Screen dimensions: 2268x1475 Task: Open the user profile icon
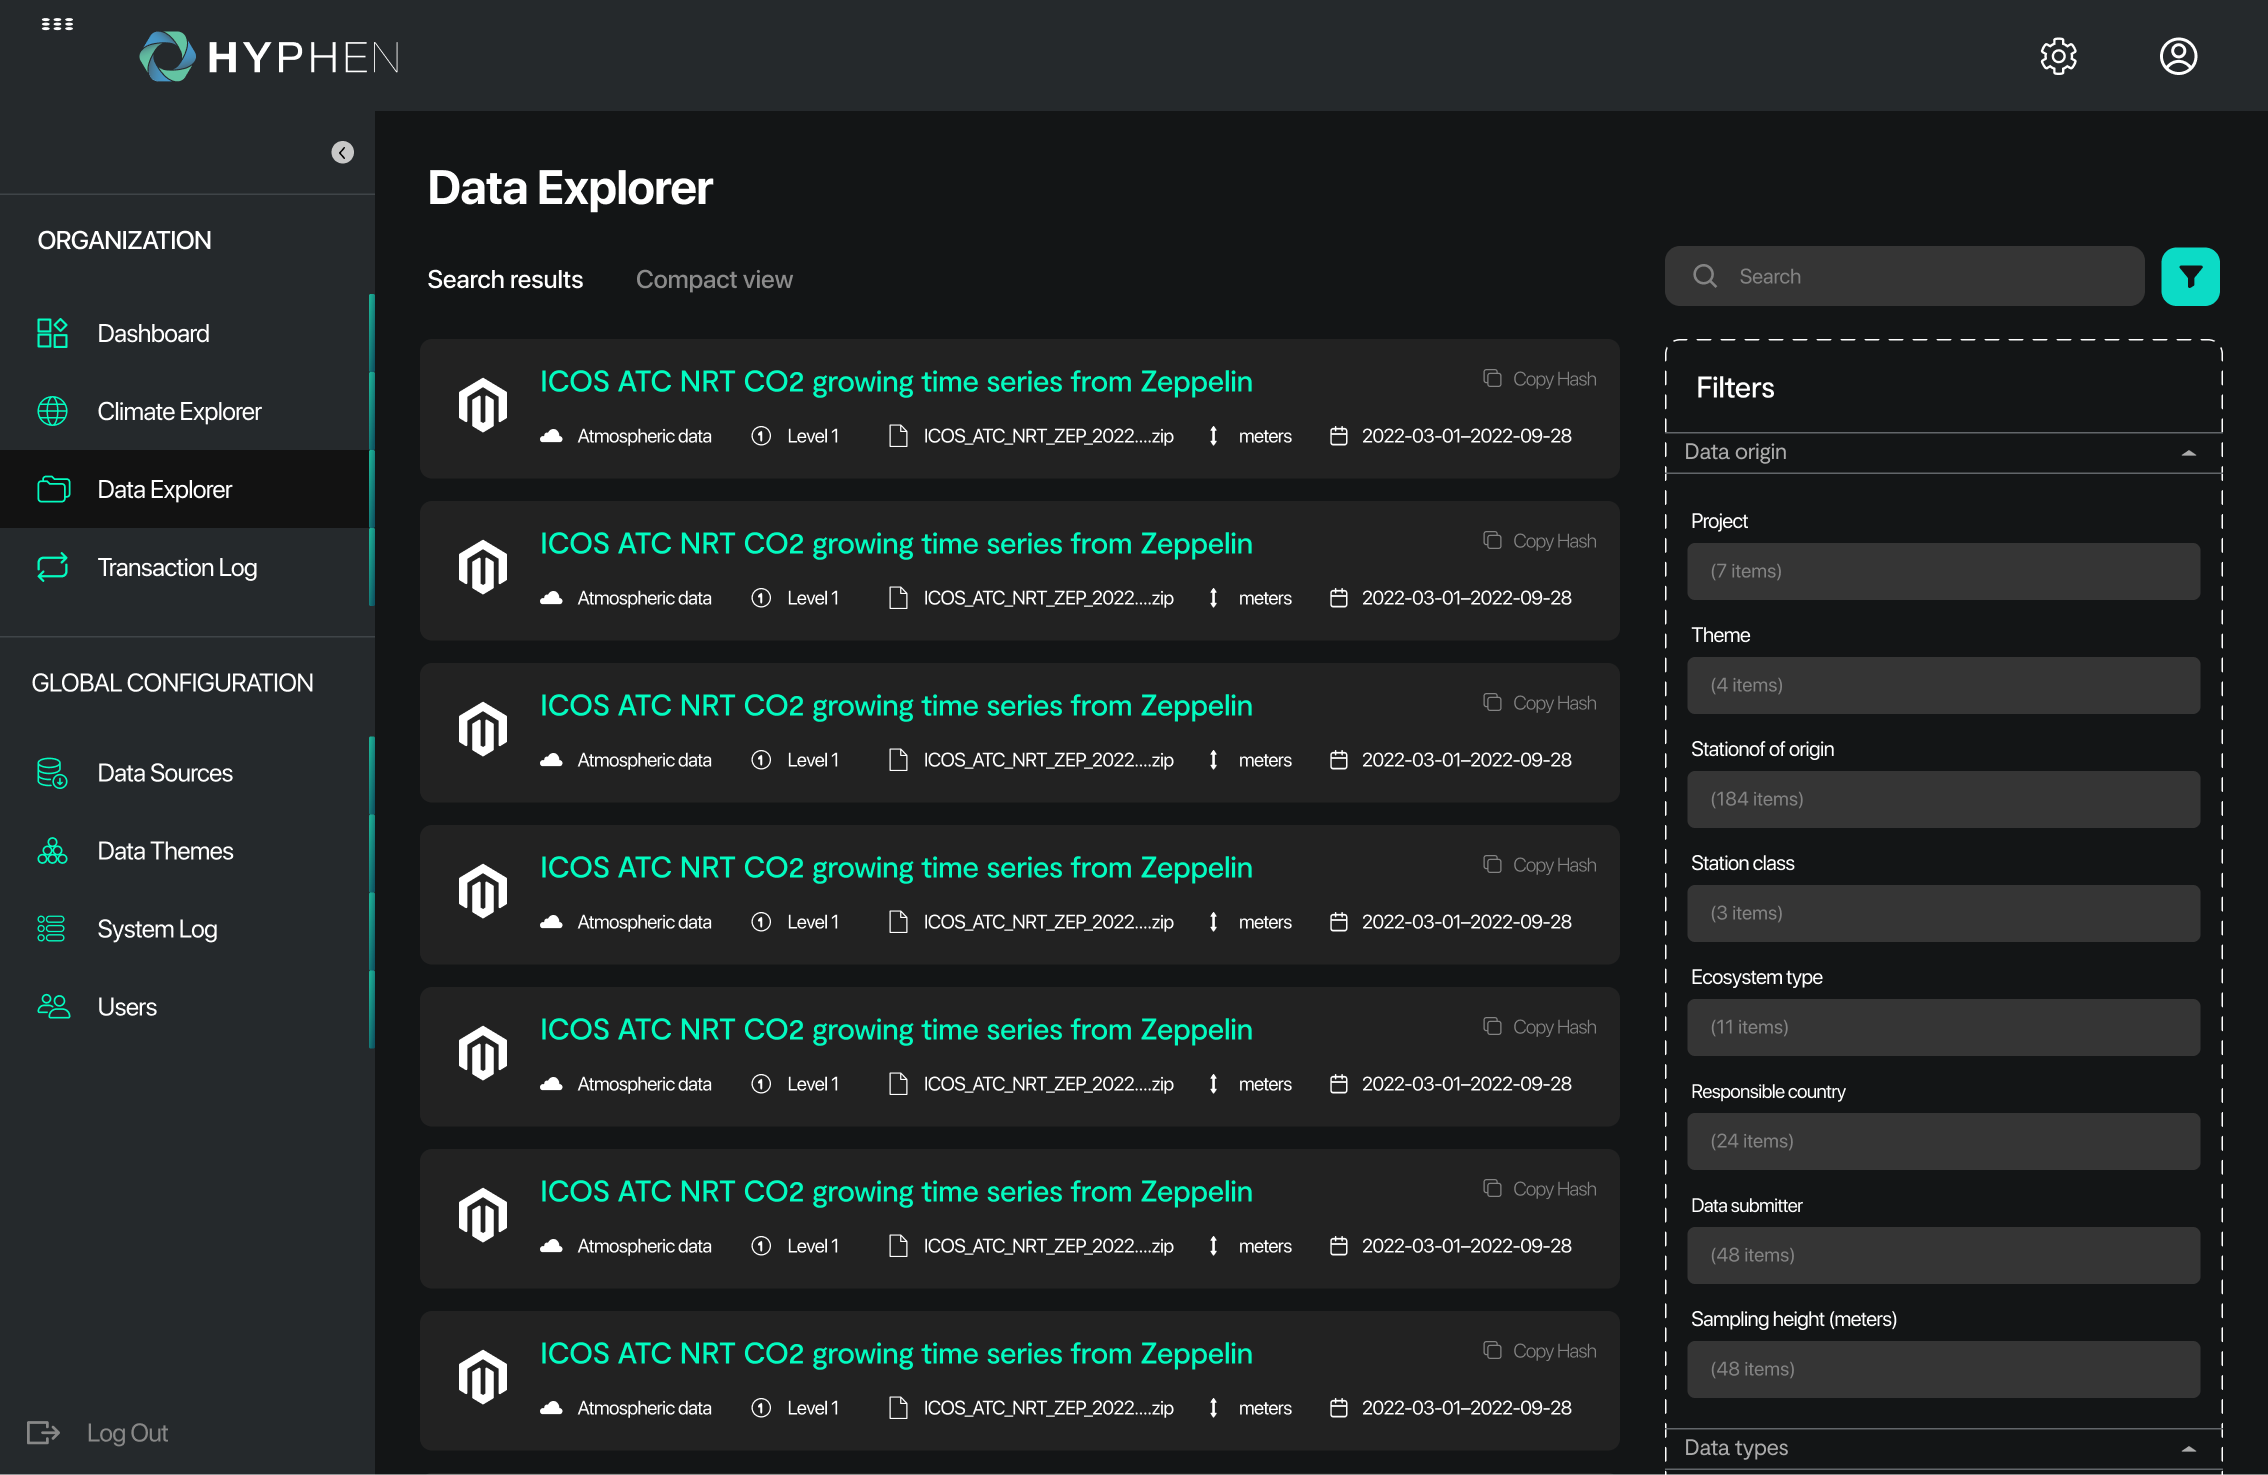[2178, 56]
